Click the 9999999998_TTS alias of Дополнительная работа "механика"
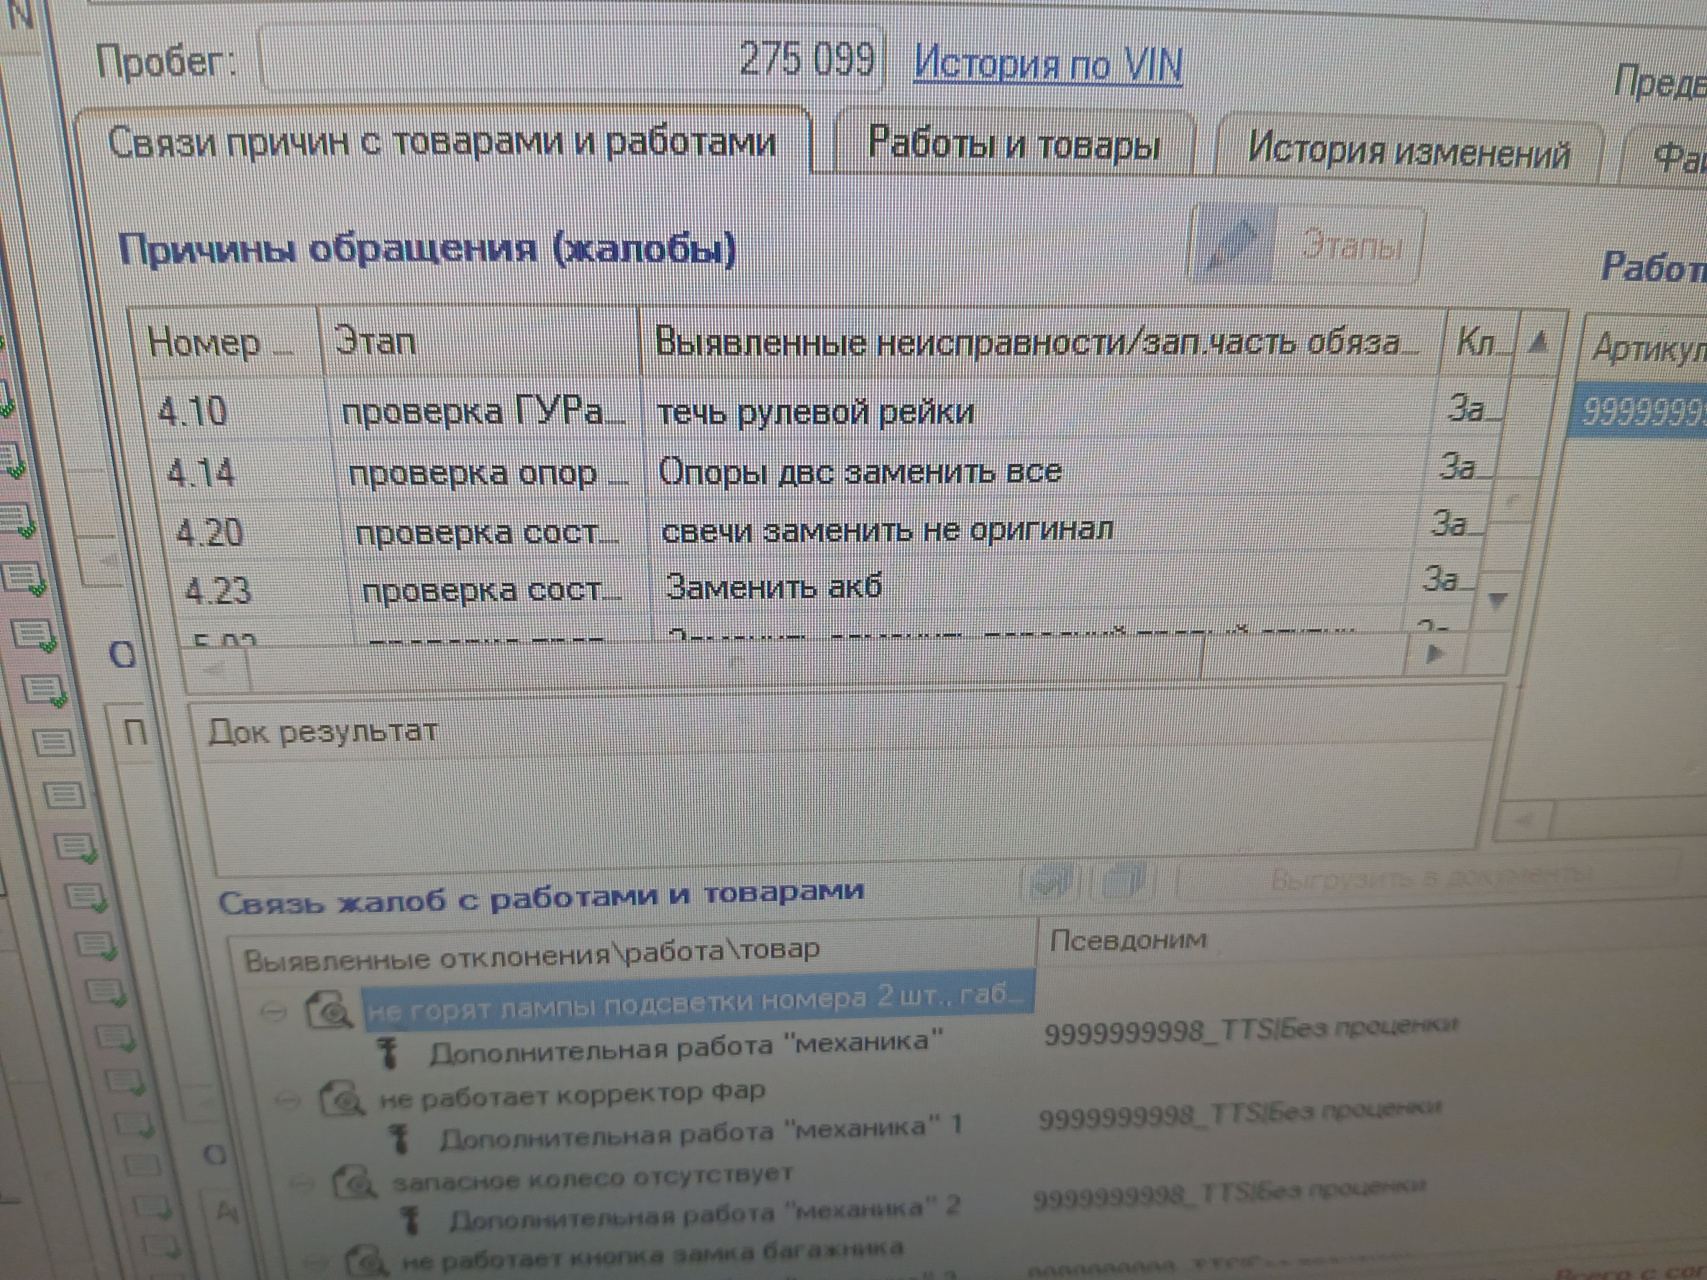The image size is (1707, 1280). (1251, 1028)
